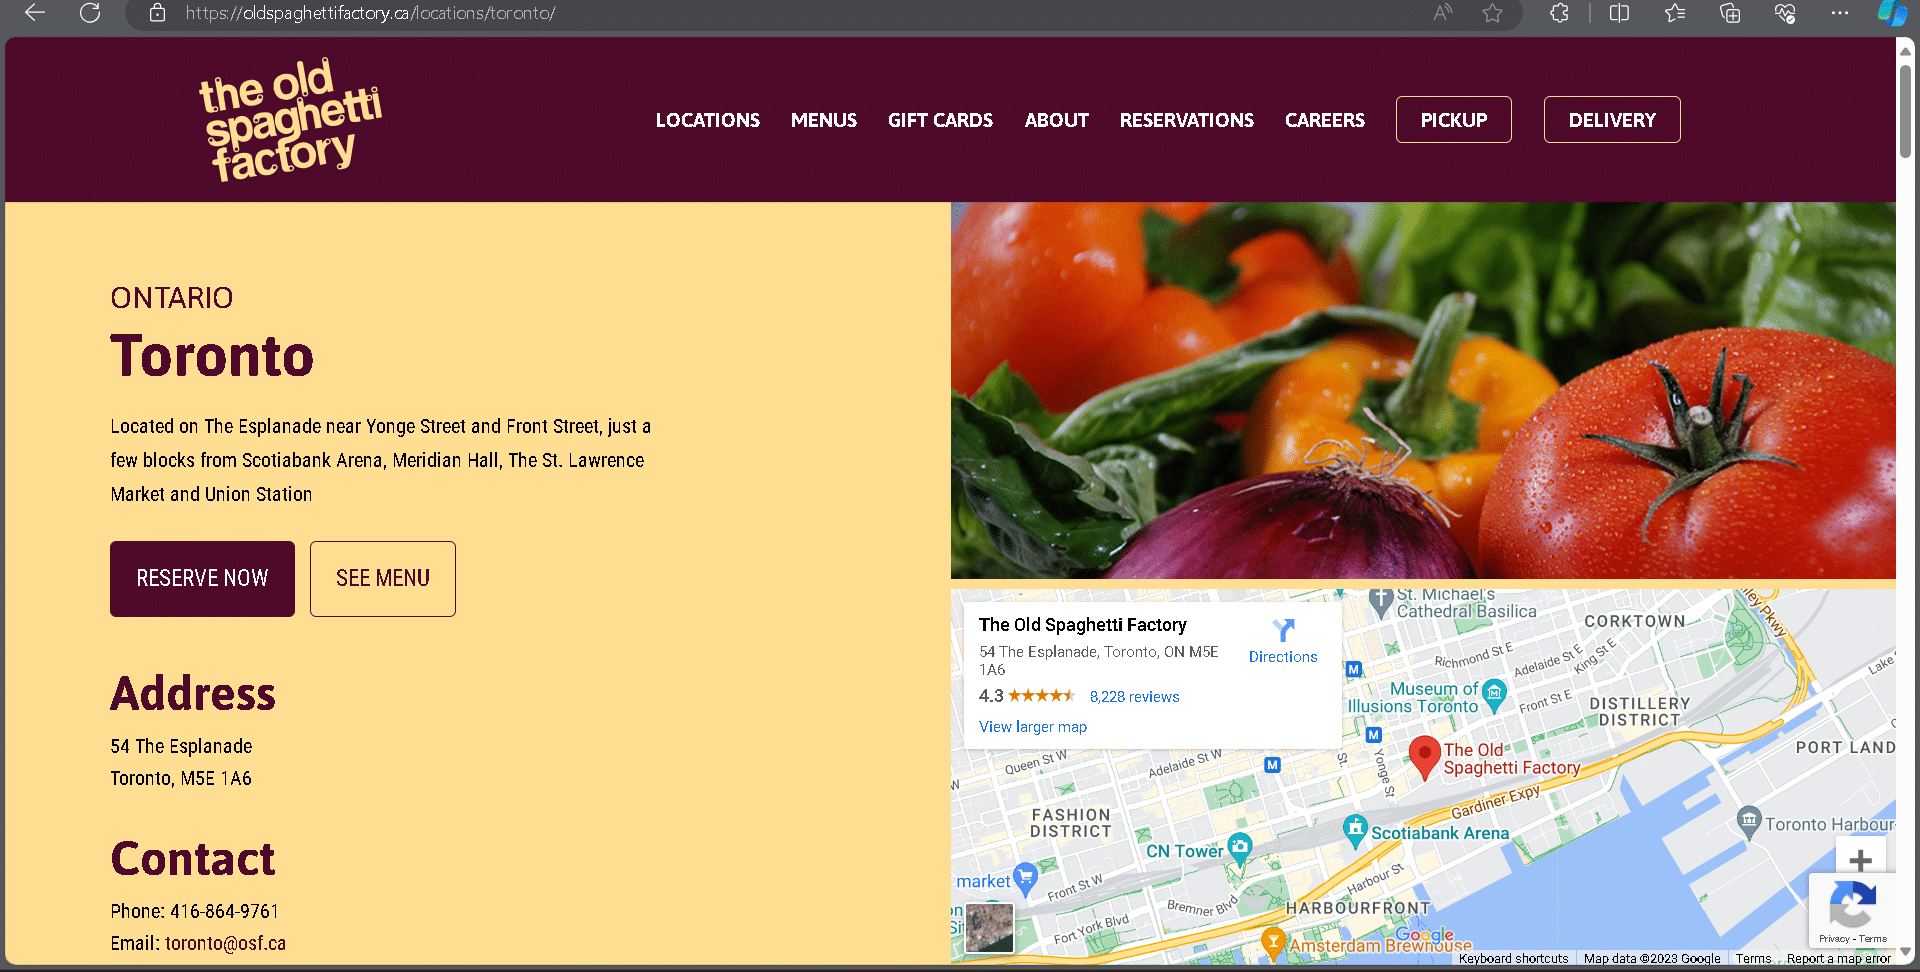Zoom in the map with plus button

(1860, 859)
